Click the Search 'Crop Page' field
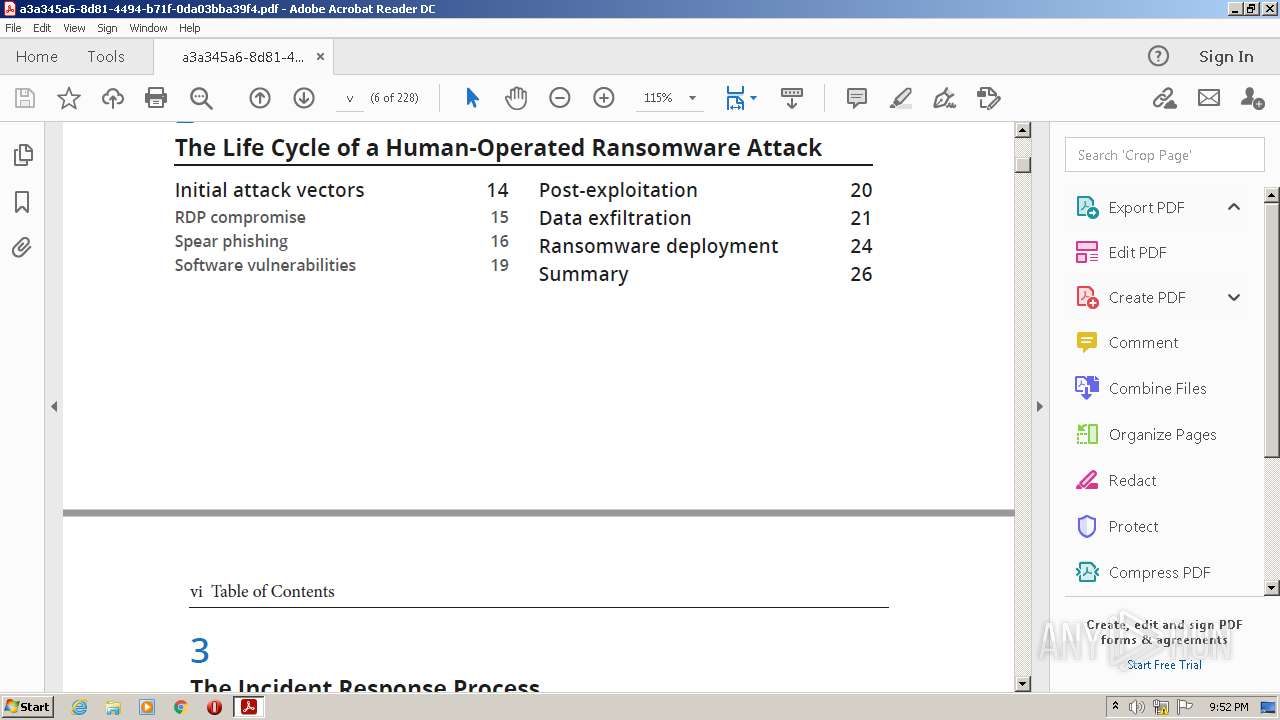 point(1165,155)
